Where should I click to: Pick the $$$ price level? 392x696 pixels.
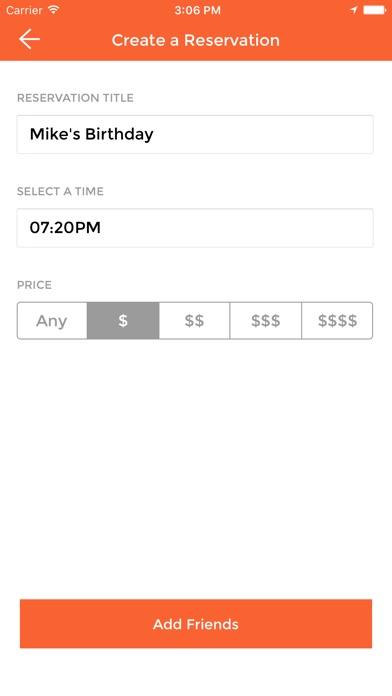pyautogui.click(x=265, y=320)
